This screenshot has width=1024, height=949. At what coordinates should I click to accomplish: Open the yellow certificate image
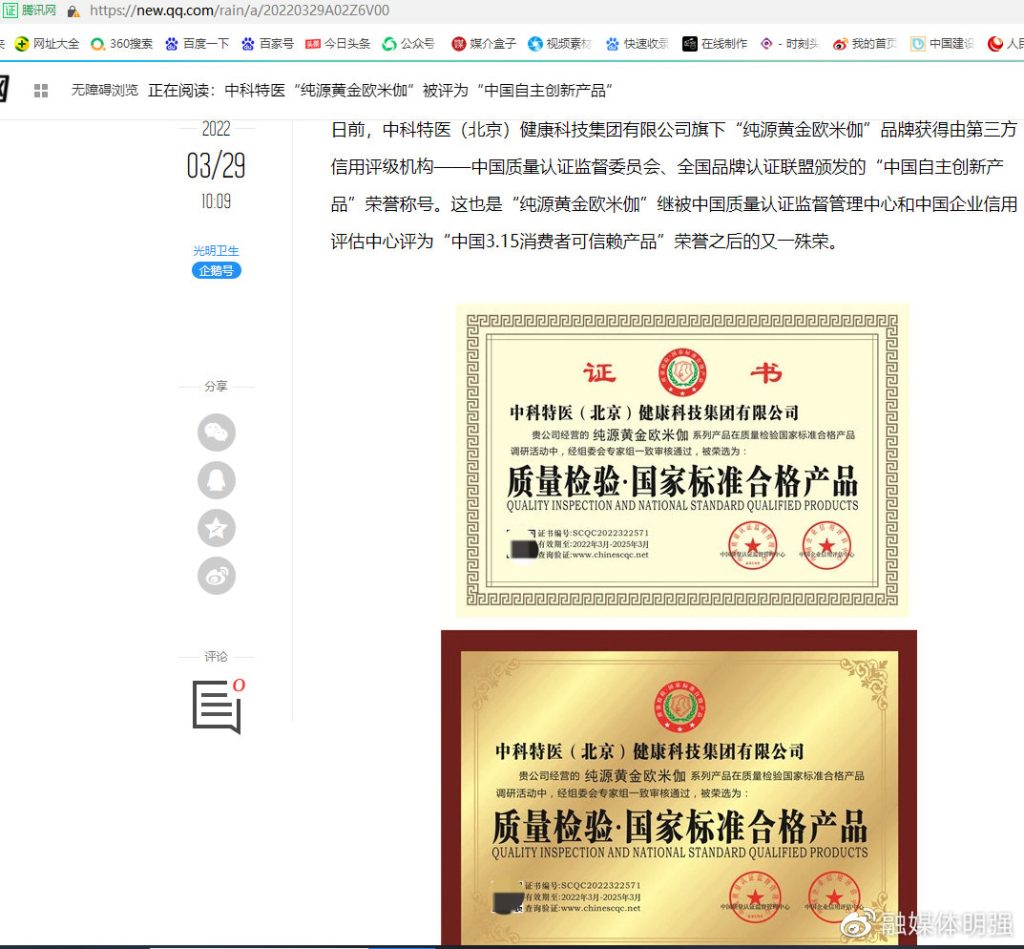(682, 460)
